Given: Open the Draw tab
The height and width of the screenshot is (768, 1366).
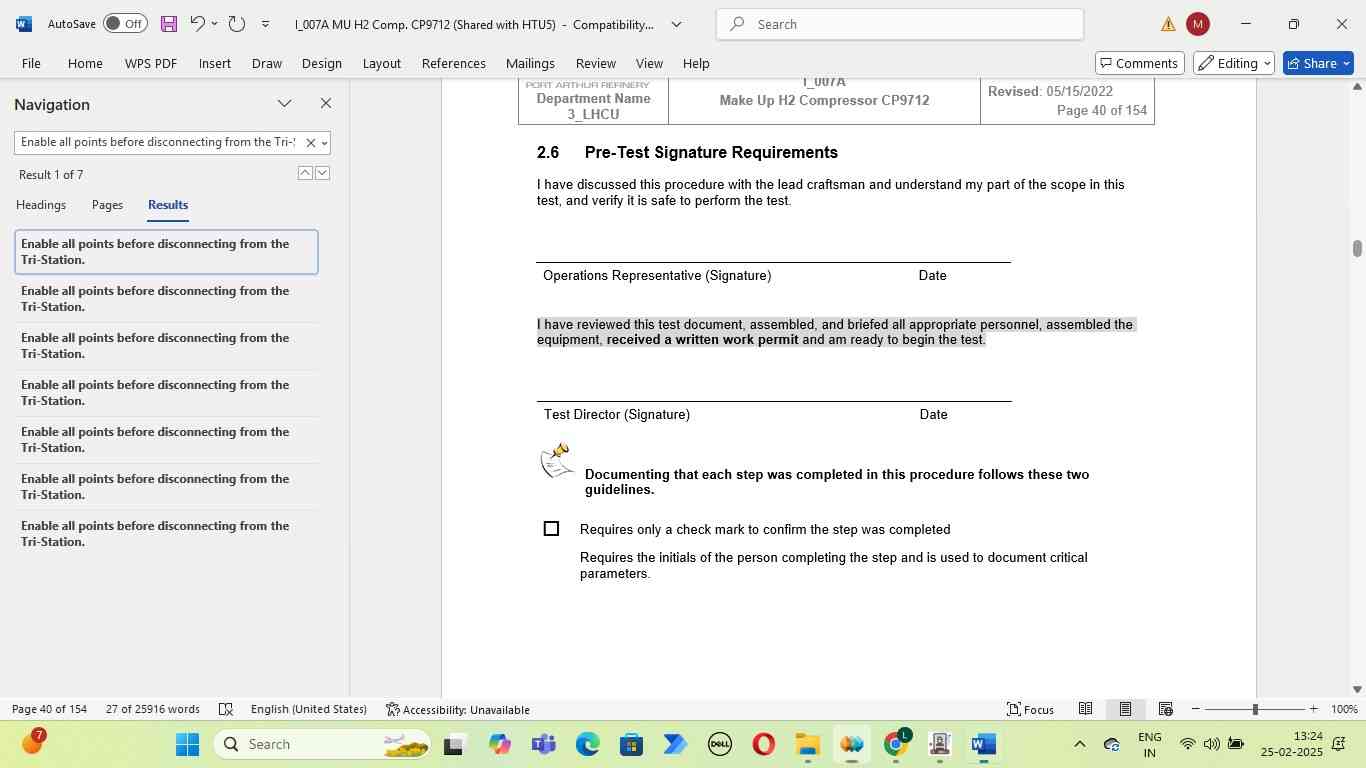Looking at the screenshot, I should click(267, 63).
